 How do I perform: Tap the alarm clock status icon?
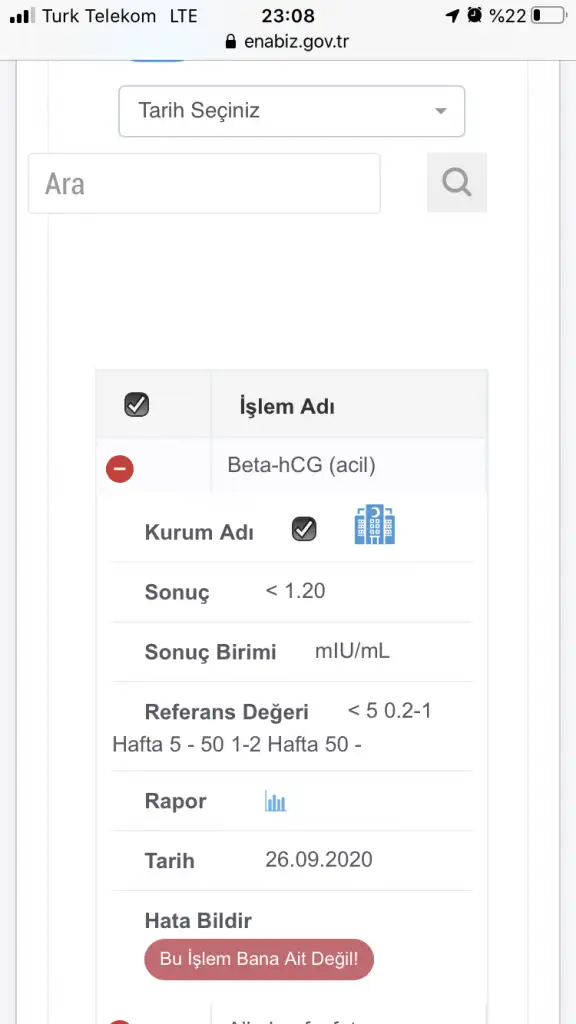[475, 15]
